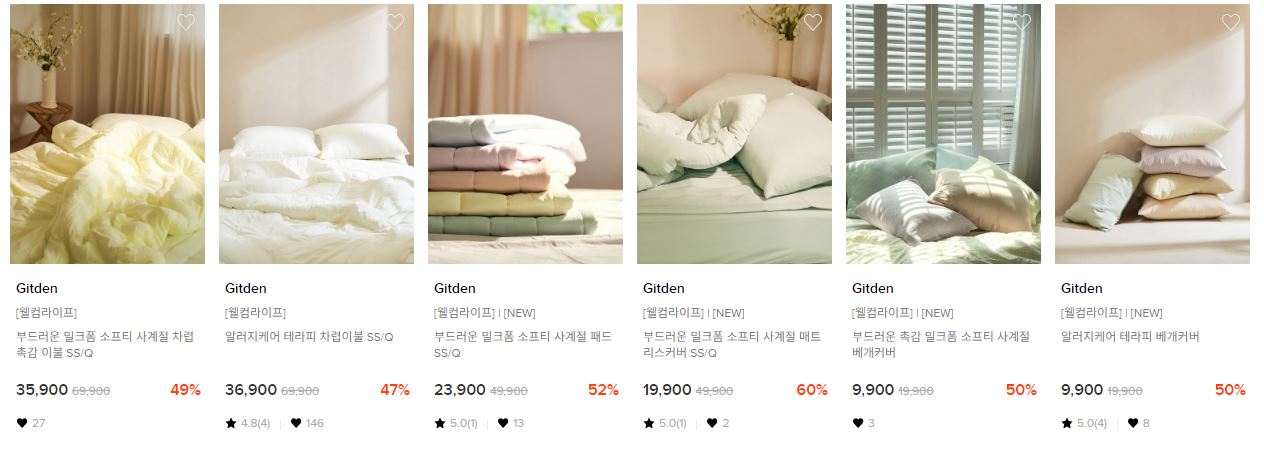Click the black heart icon showing 27 likes
Image resolution: width=1264 pixels, height=460 pixels.
point(22,423)
